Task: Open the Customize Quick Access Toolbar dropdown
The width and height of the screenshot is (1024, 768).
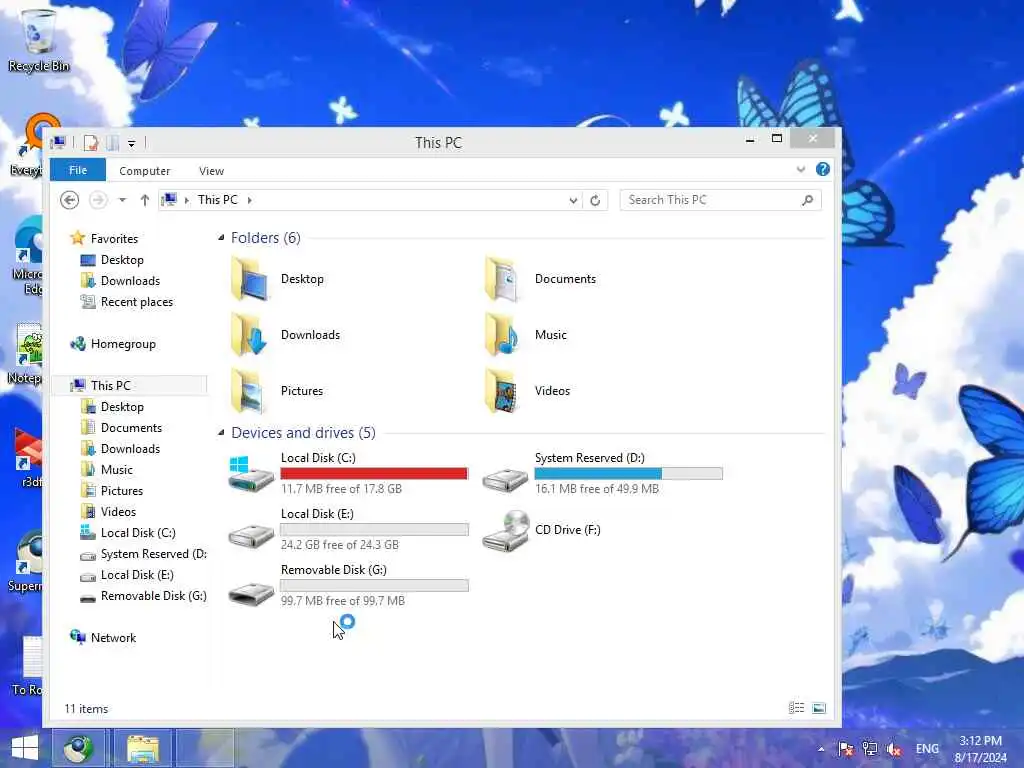Action: click(131, 143)
